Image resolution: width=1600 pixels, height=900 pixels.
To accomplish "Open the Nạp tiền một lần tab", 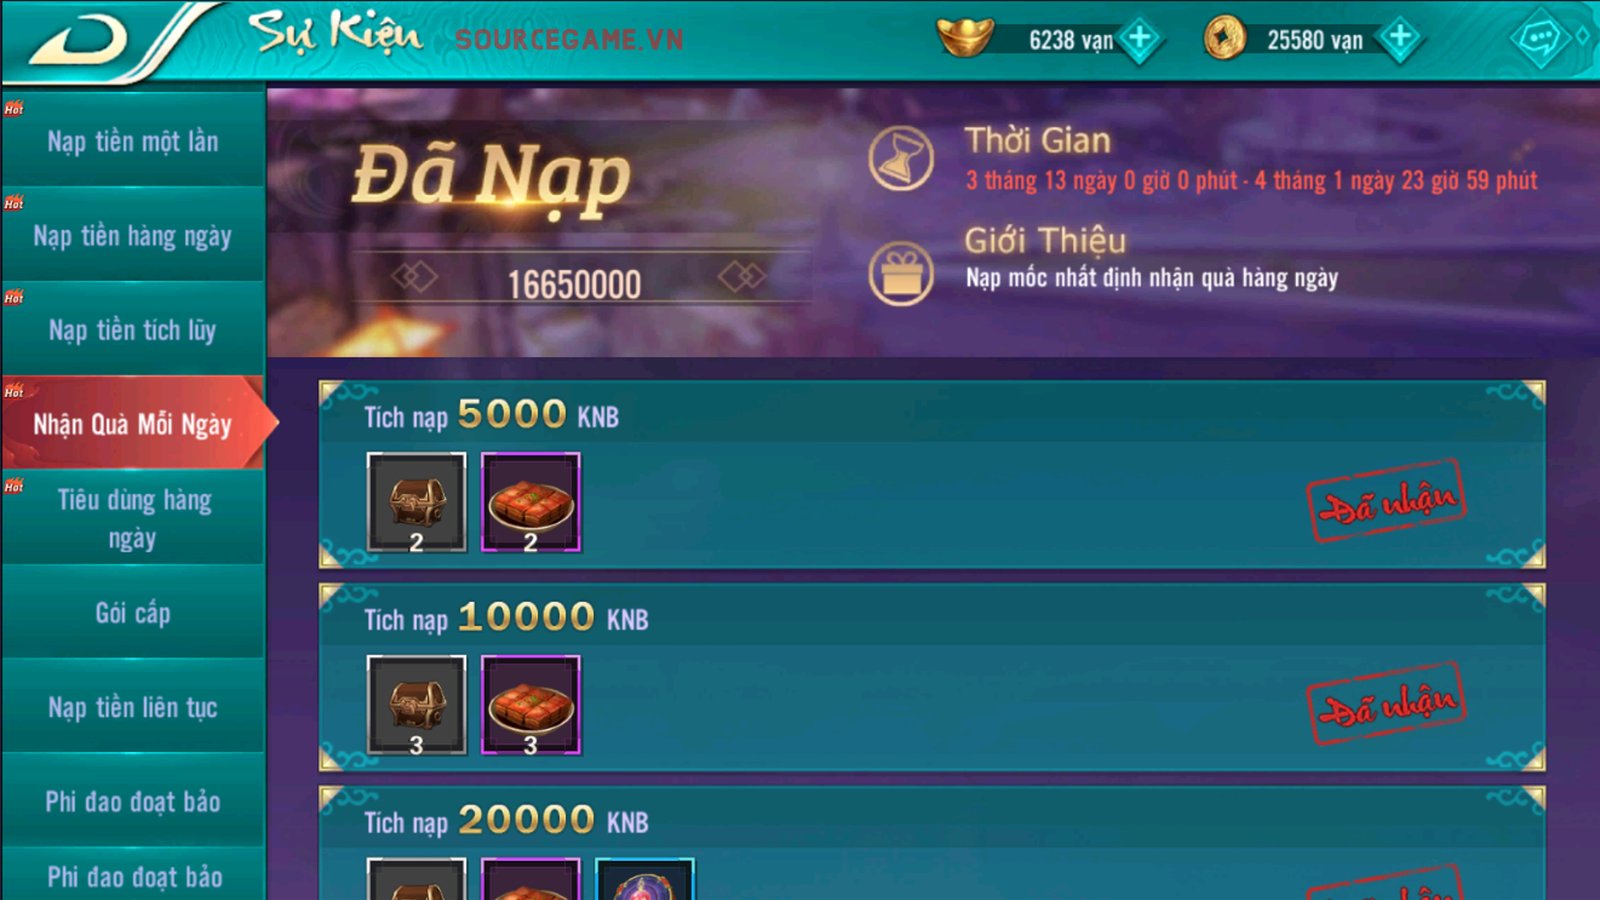I will (x=133, y=141).
